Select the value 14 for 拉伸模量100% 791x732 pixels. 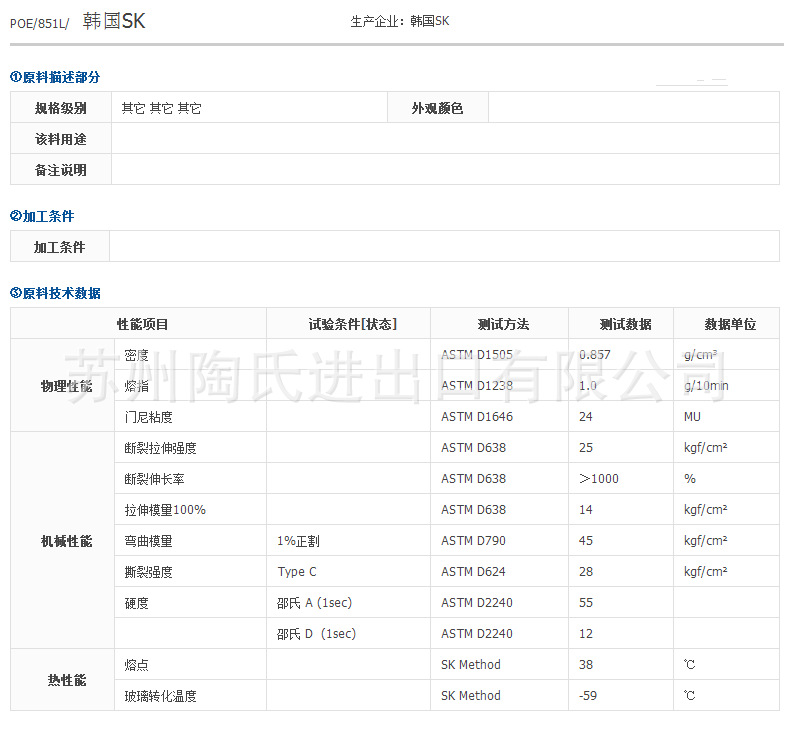586,510
